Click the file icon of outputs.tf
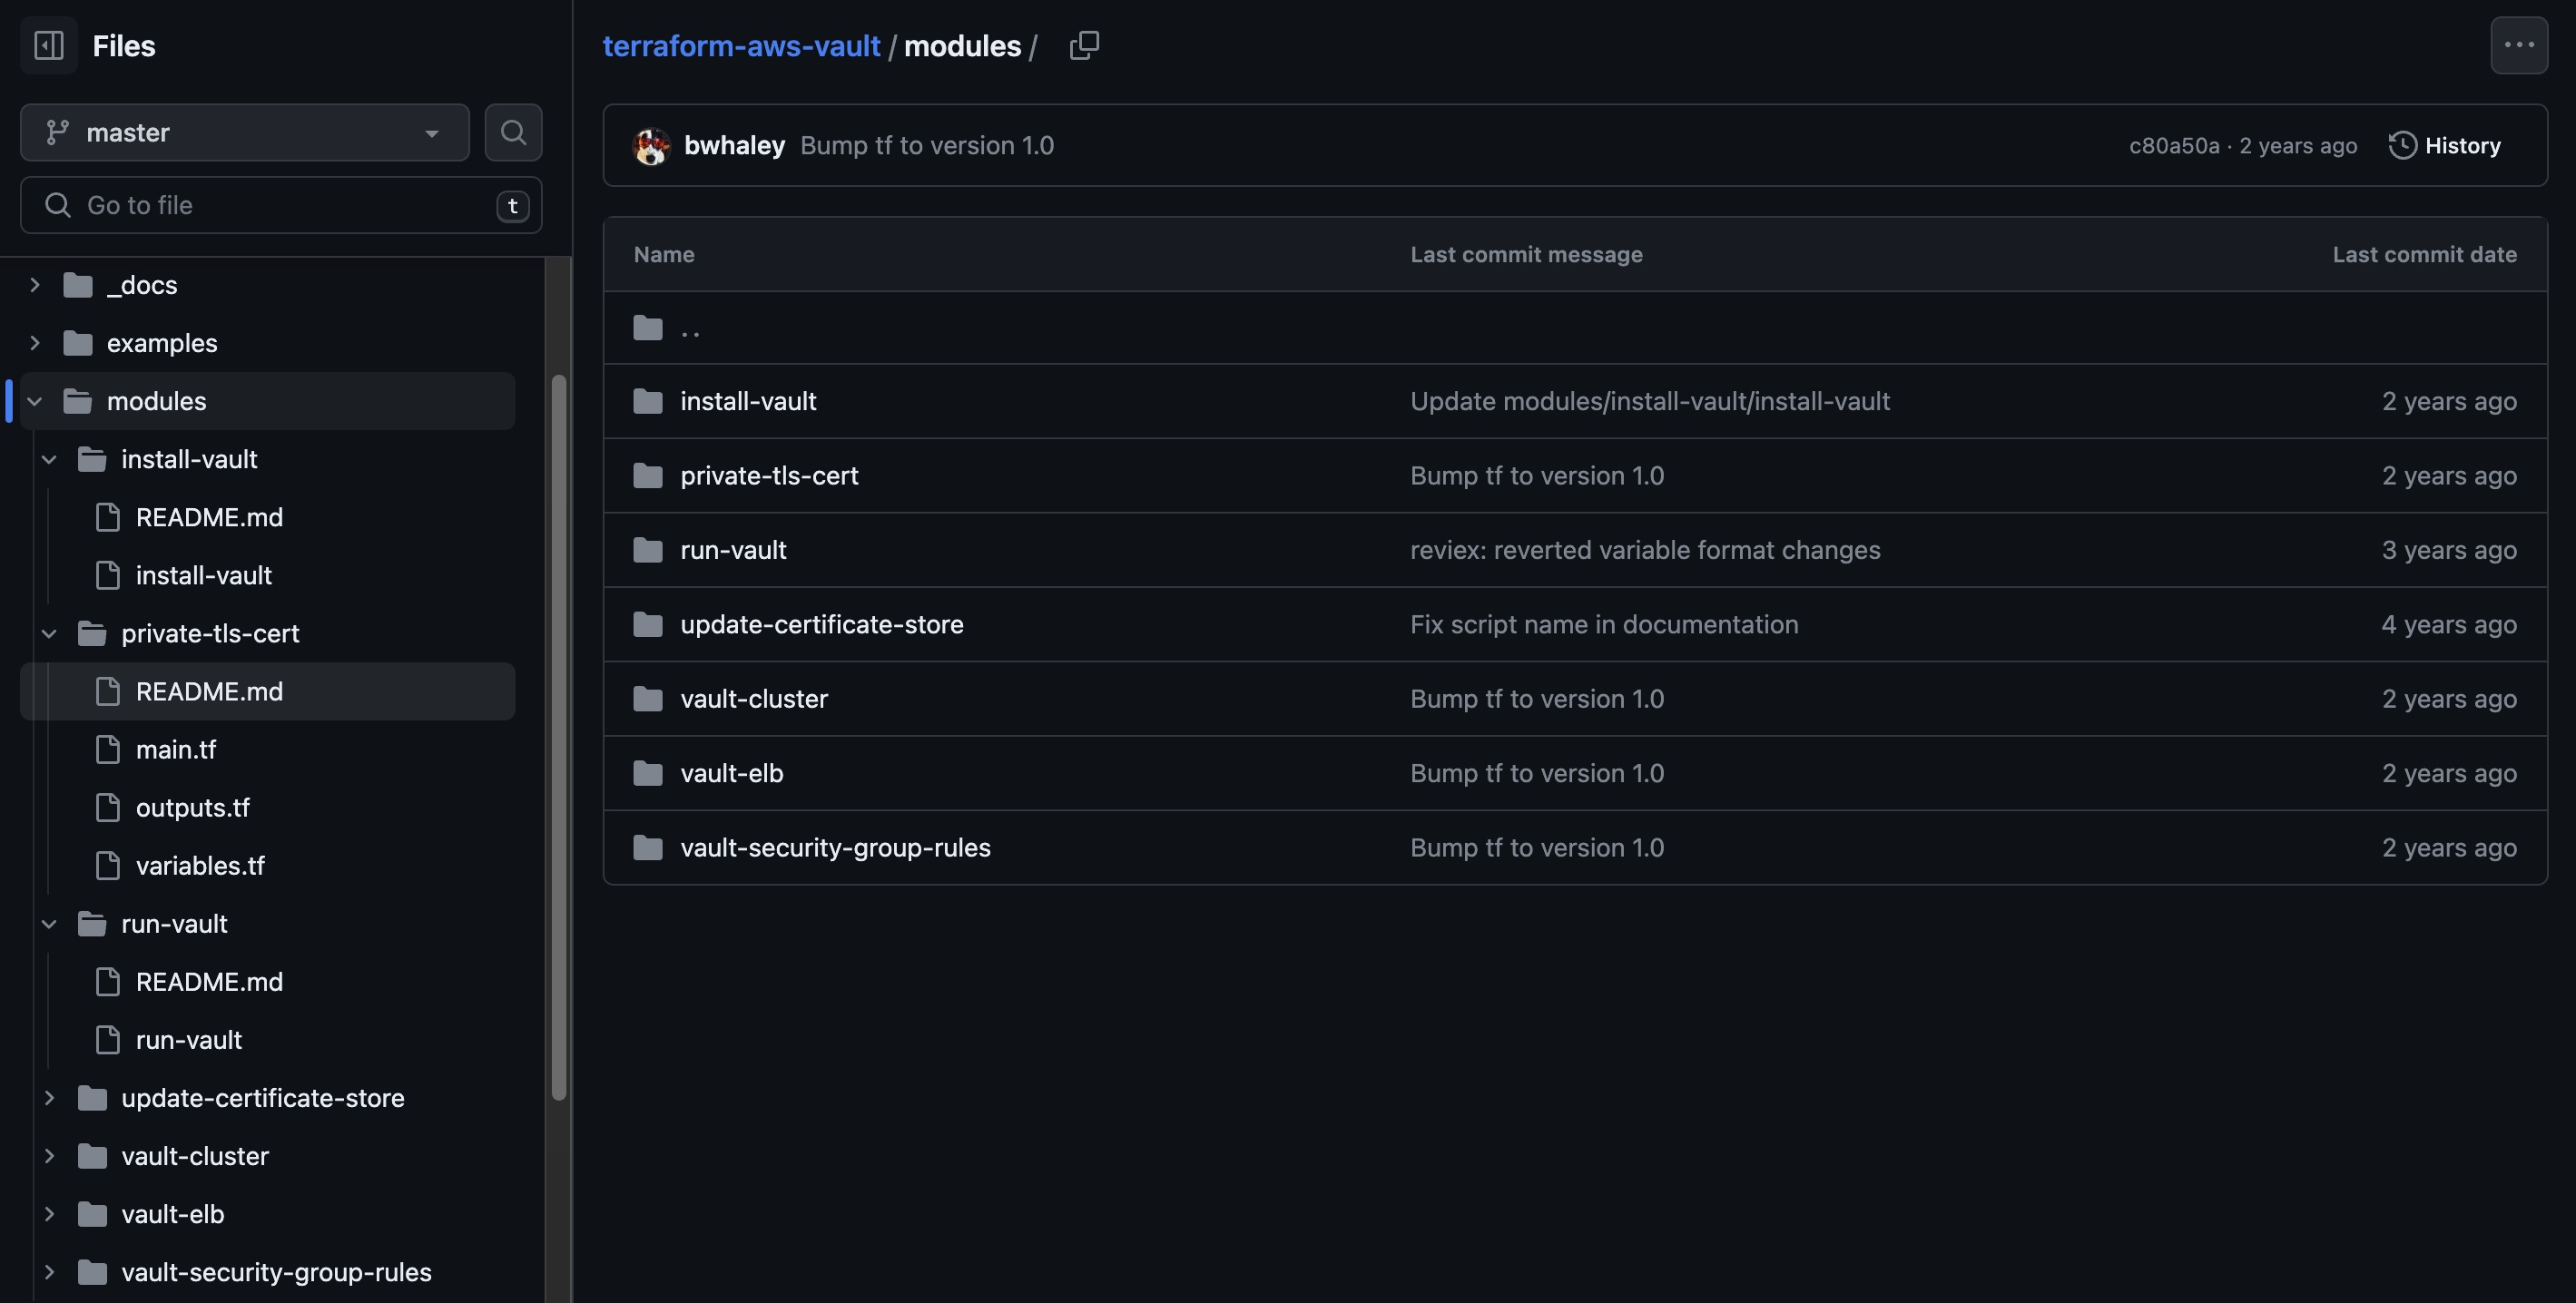2576x1303 pixels. [108, 808]
